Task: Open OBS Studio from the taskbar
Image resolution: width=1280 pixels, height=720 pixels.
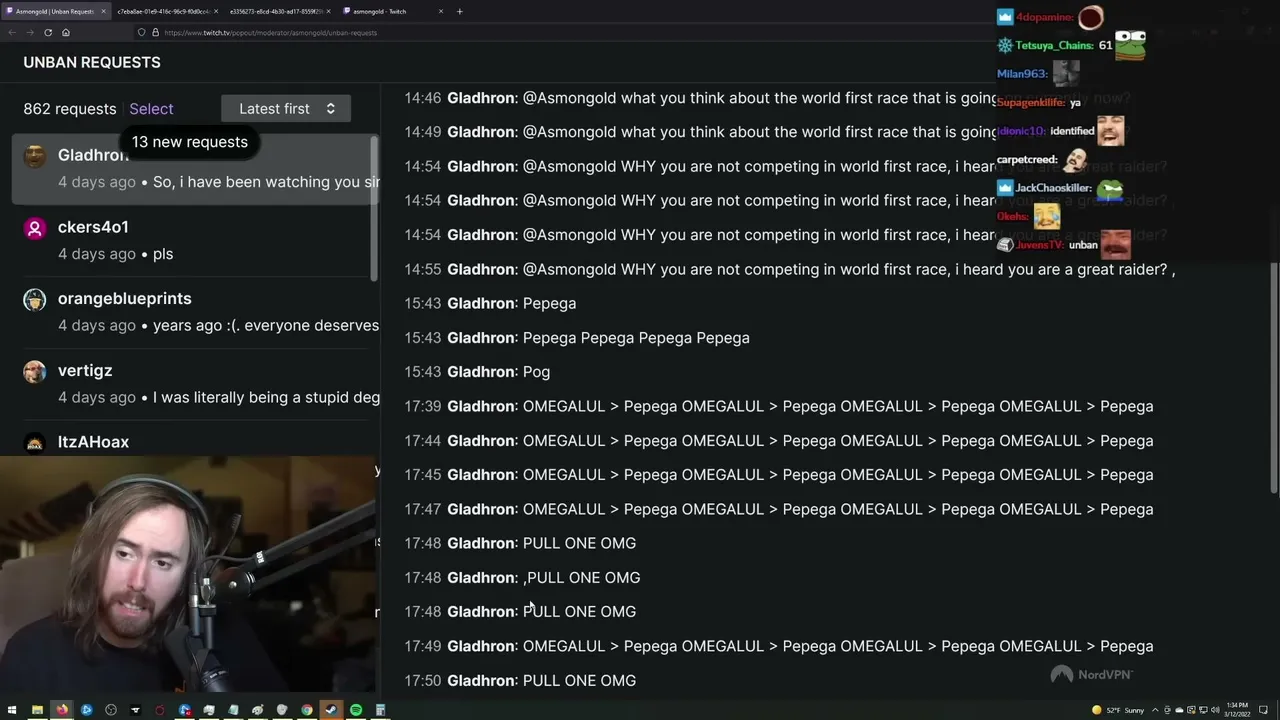Action: pyautogui.click(x=111, y=710)
